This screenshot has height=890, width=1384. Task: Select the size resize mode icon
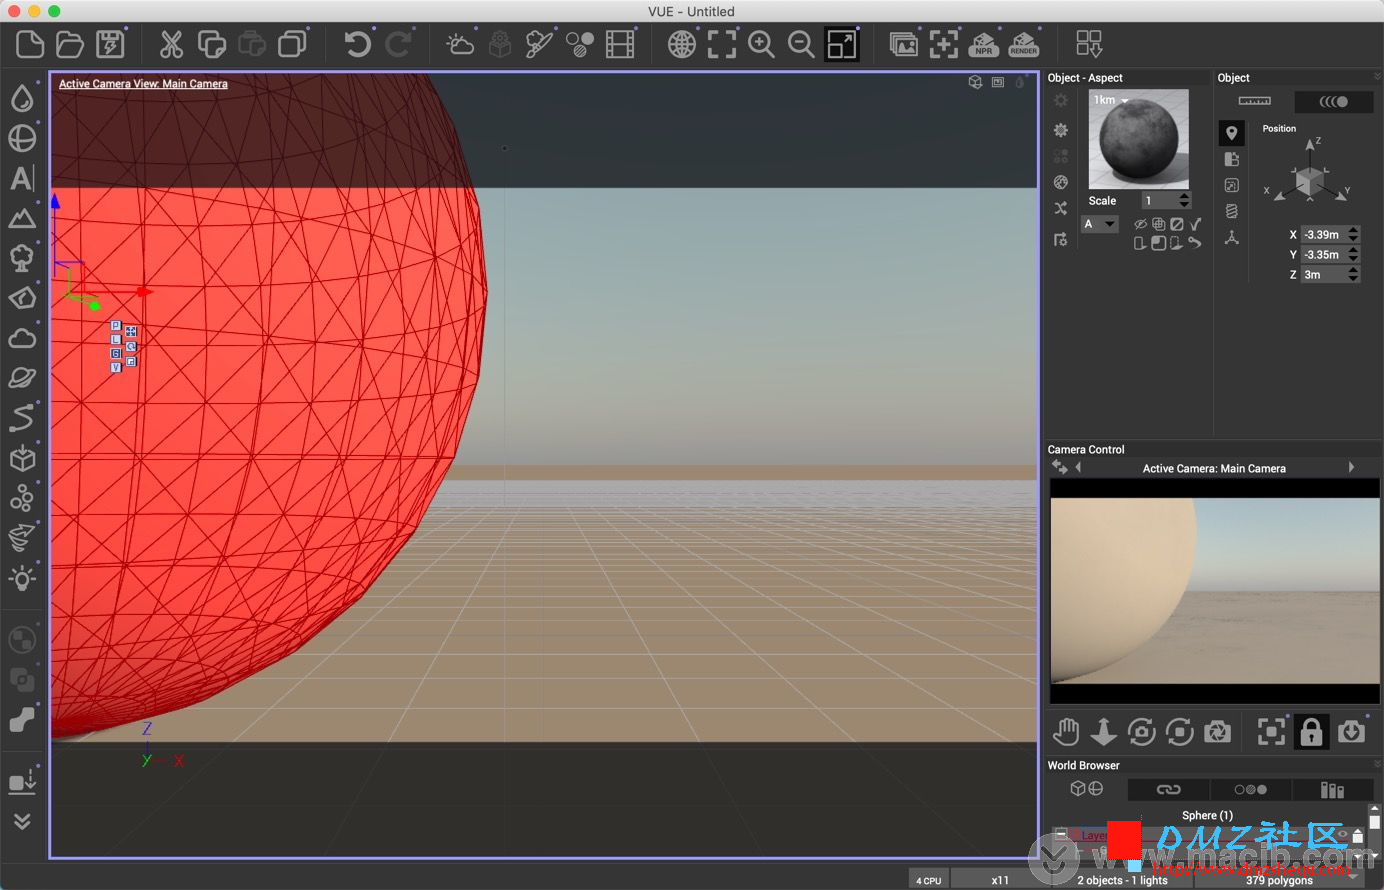point(1232,185)
